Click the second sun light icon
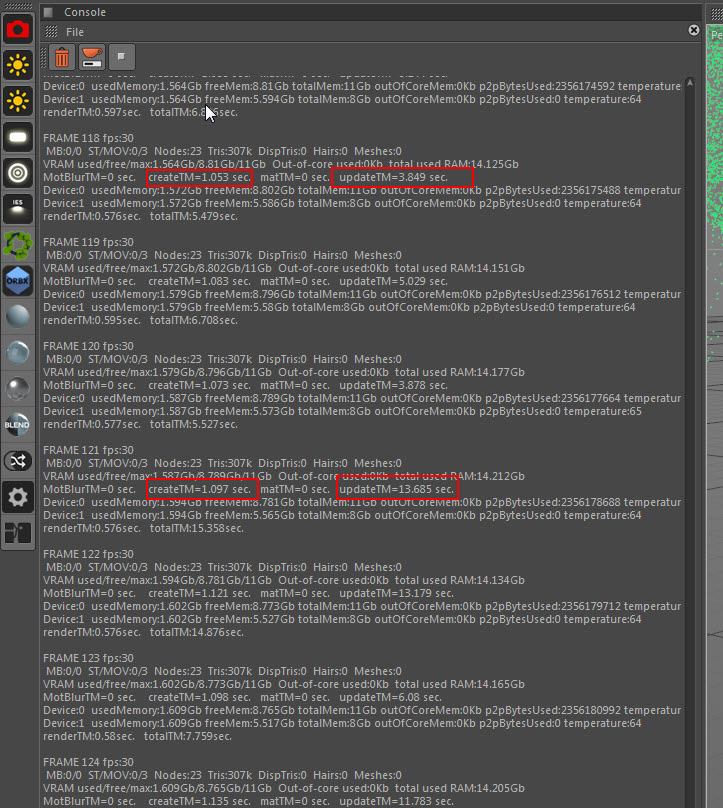 [x=18, y=101]
